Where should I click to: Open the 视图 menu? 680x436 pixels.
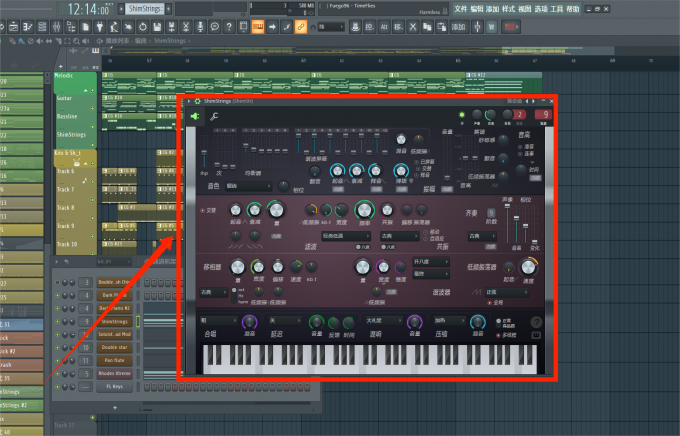524,9
